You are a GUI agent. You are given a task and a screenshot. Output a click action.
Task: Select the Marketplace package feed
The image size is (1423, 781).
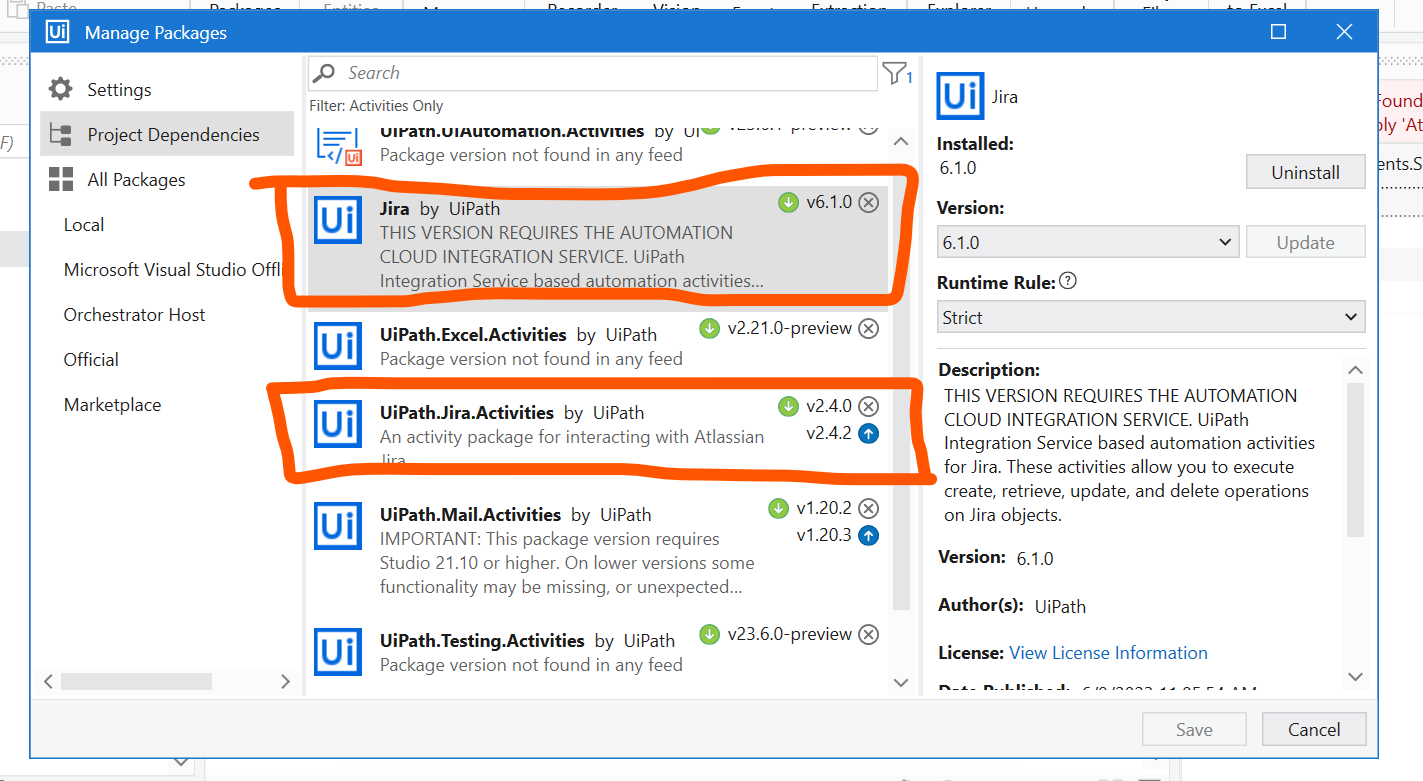112,404
